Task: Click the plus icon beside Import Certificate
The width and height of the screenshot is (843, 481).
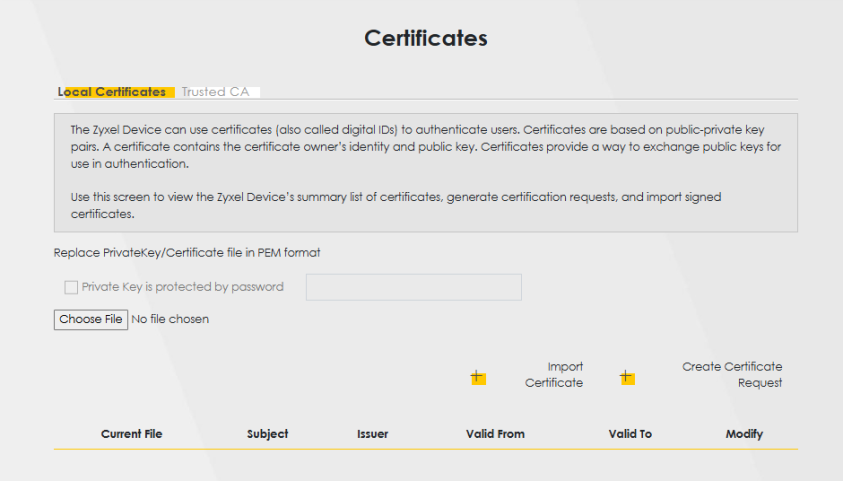Action: click(477, 377)
